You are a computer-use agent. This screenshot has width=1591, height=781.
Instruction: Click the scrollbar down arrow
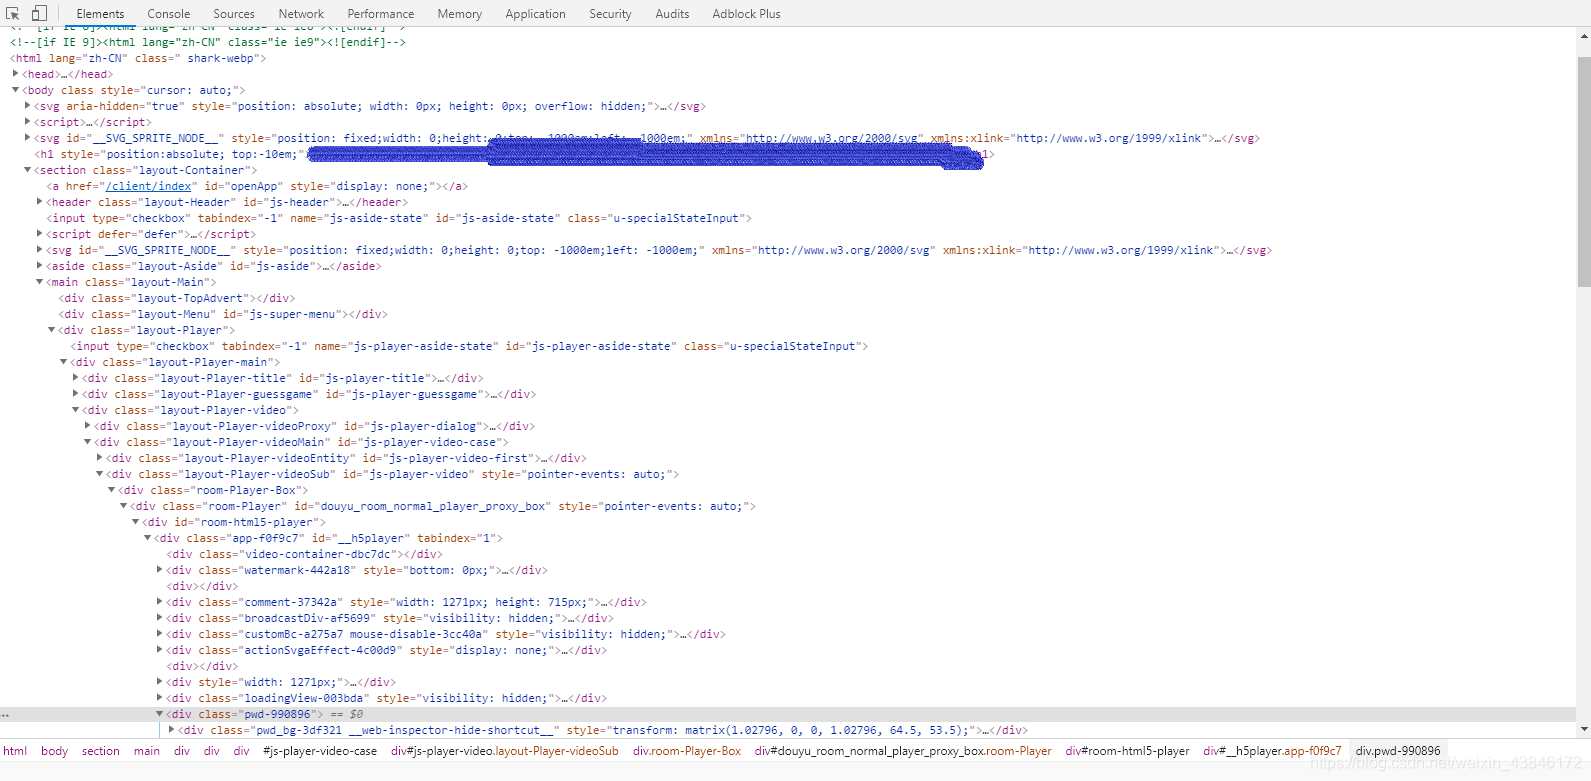point(1583,731)
